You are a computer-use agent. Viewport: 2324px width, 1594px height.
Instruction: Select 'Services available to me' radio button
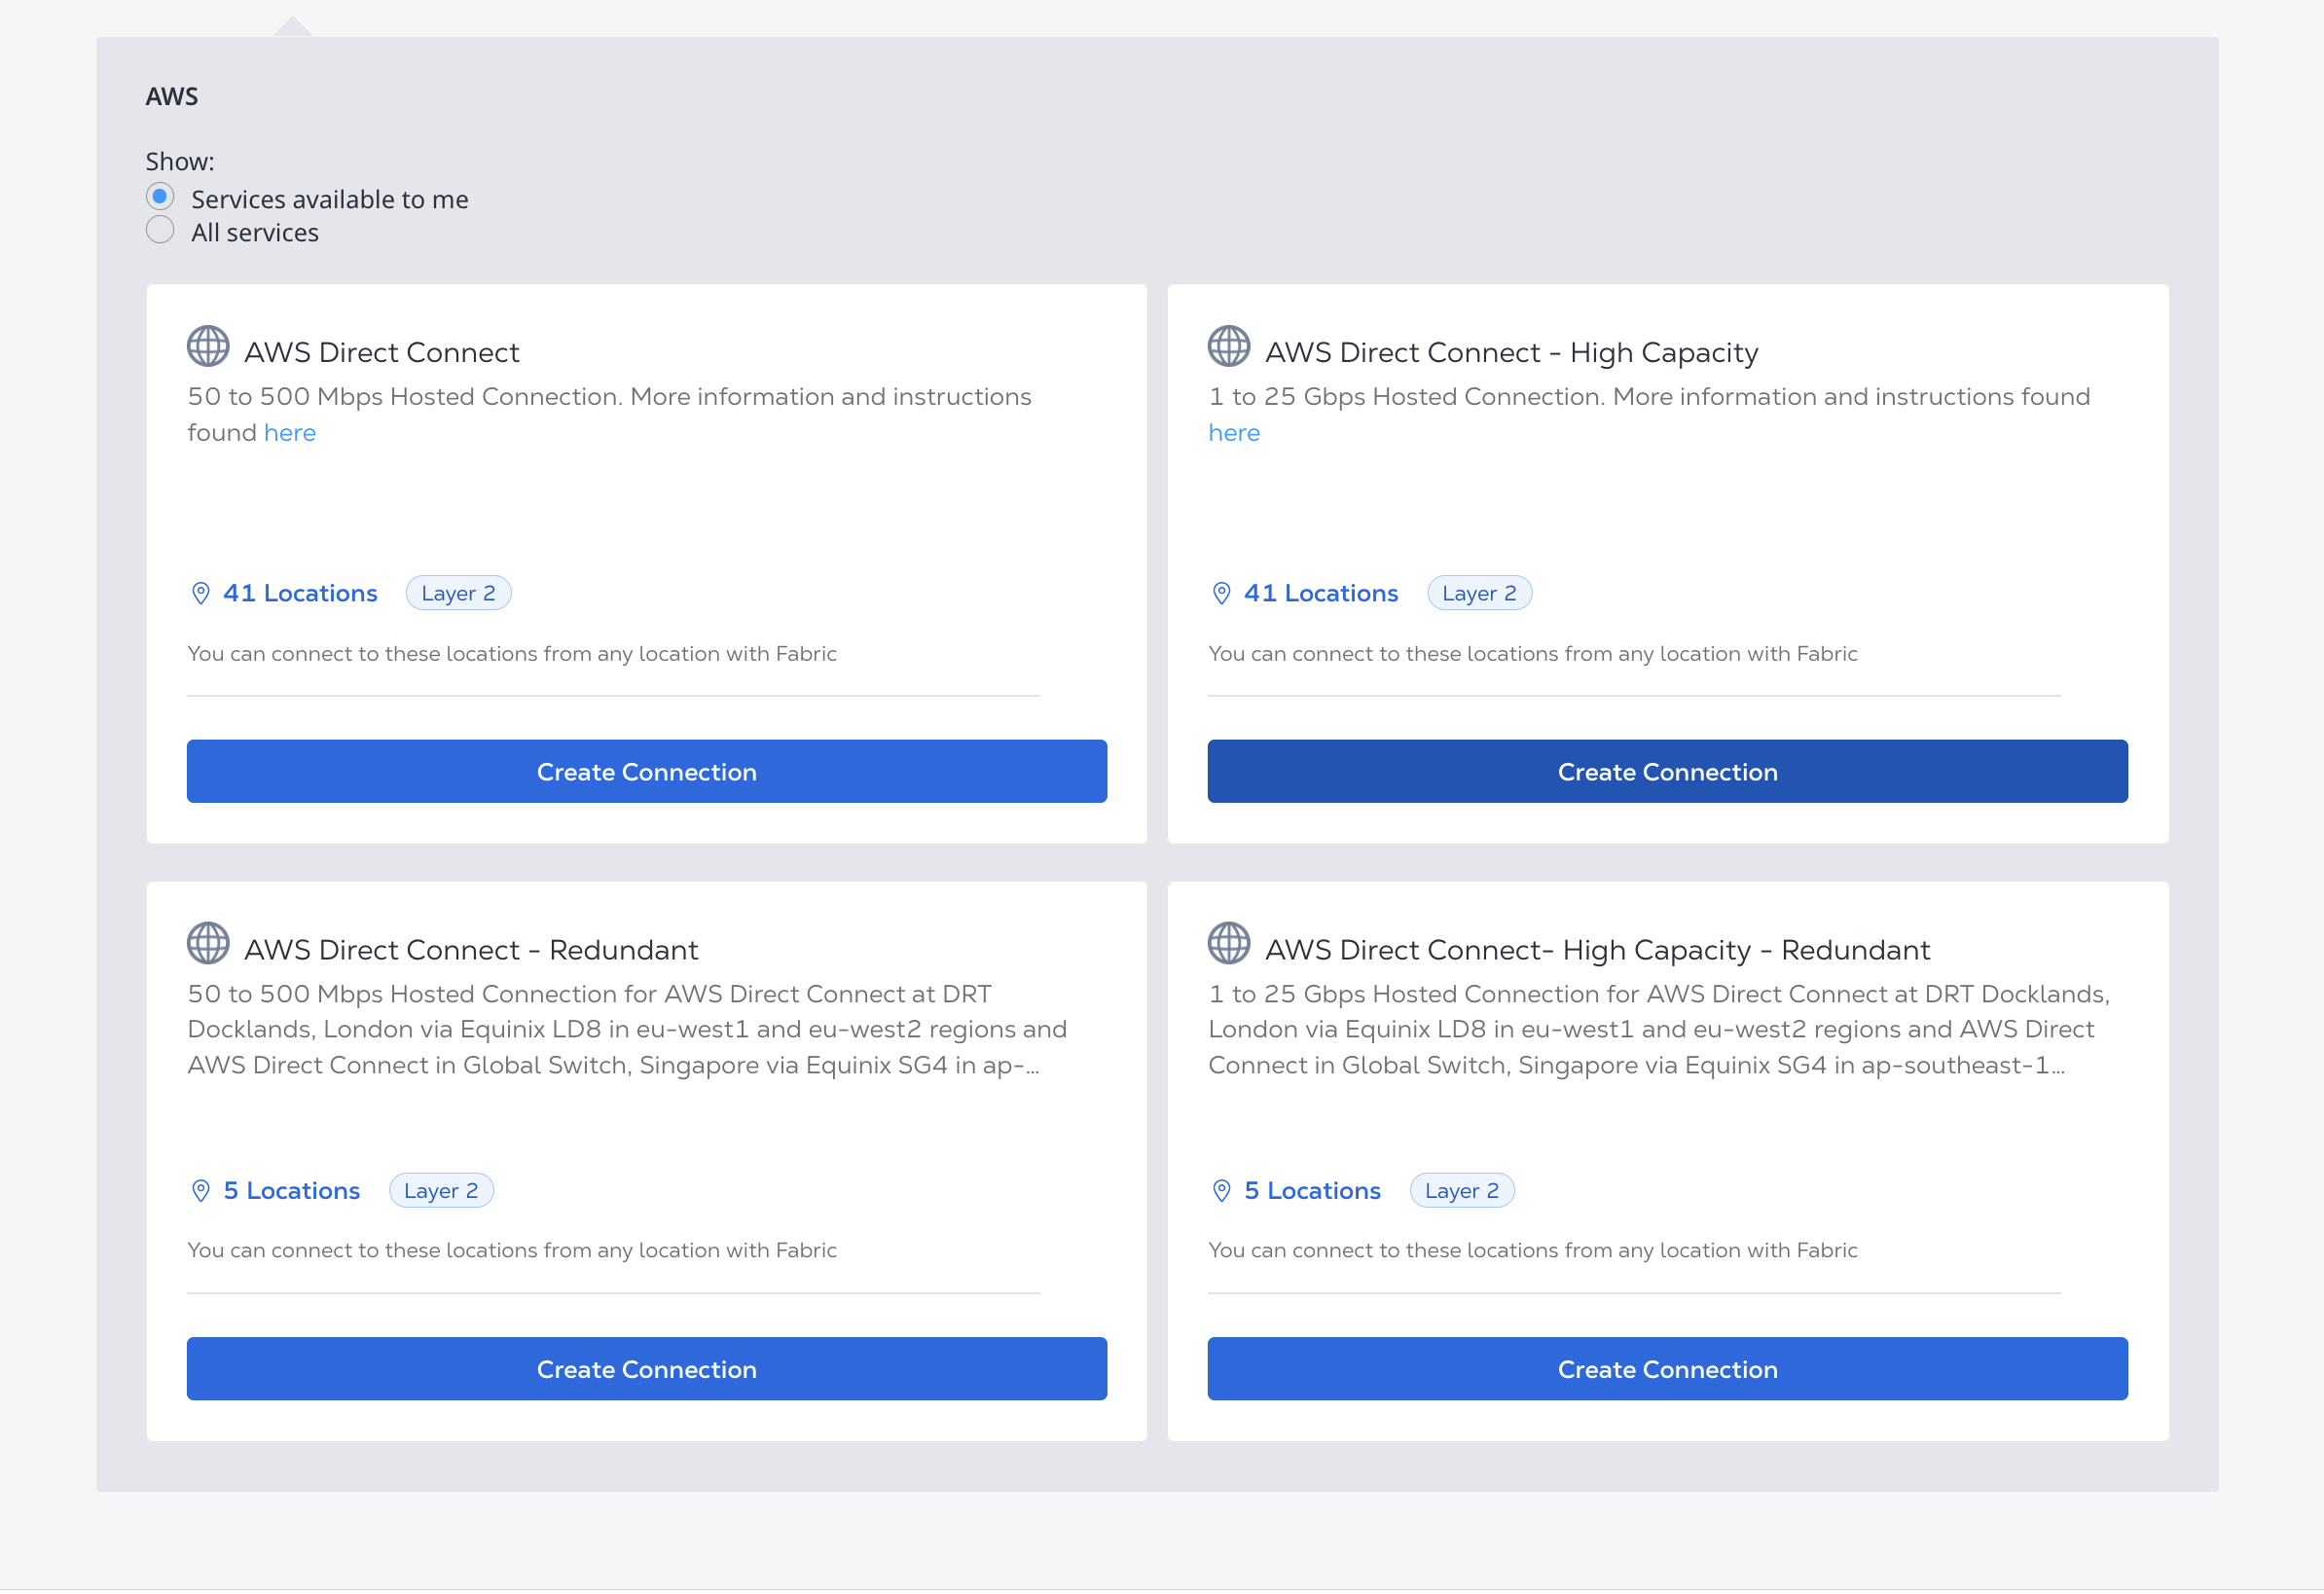point(160,196)
